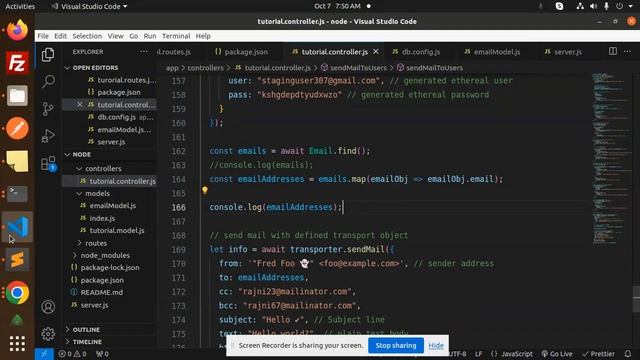Open the Show Applications grid
Screen dimensions: 640x360
tap(17, 344)
